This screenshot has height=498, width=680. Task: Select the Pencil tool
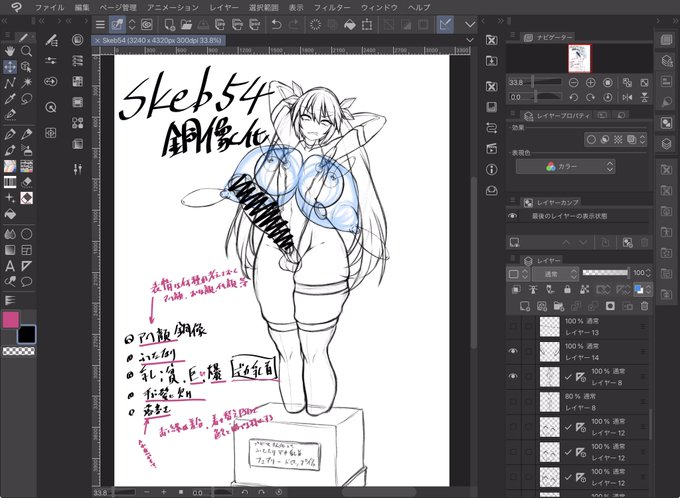click(26, 134)
